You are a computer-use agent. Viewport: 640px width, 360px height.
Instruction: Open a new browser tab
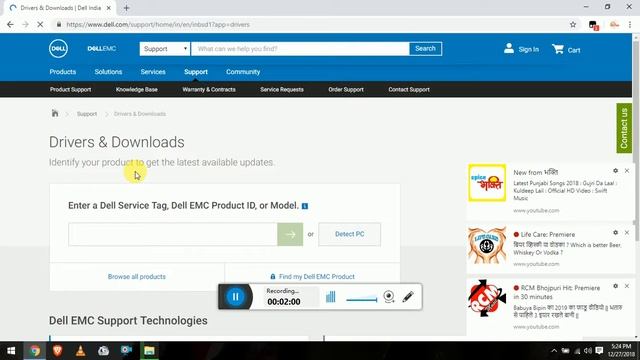(127, 8)
